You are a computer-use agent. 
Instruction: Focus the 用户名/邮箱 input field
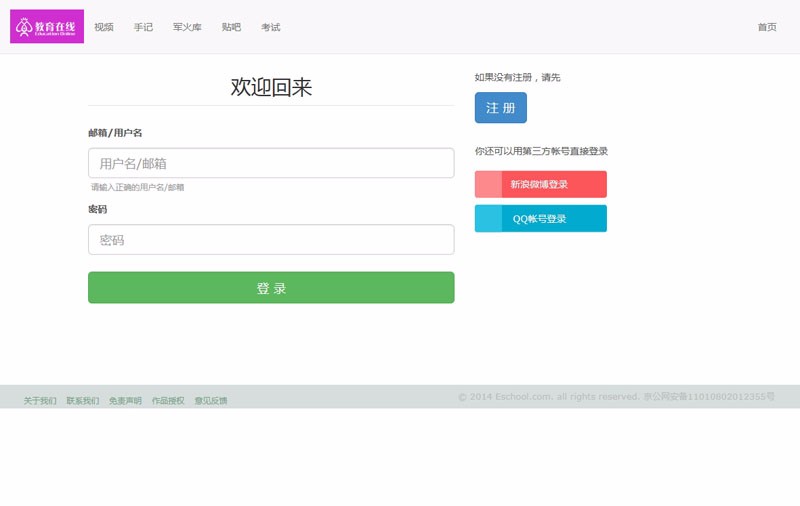(271, 163)
